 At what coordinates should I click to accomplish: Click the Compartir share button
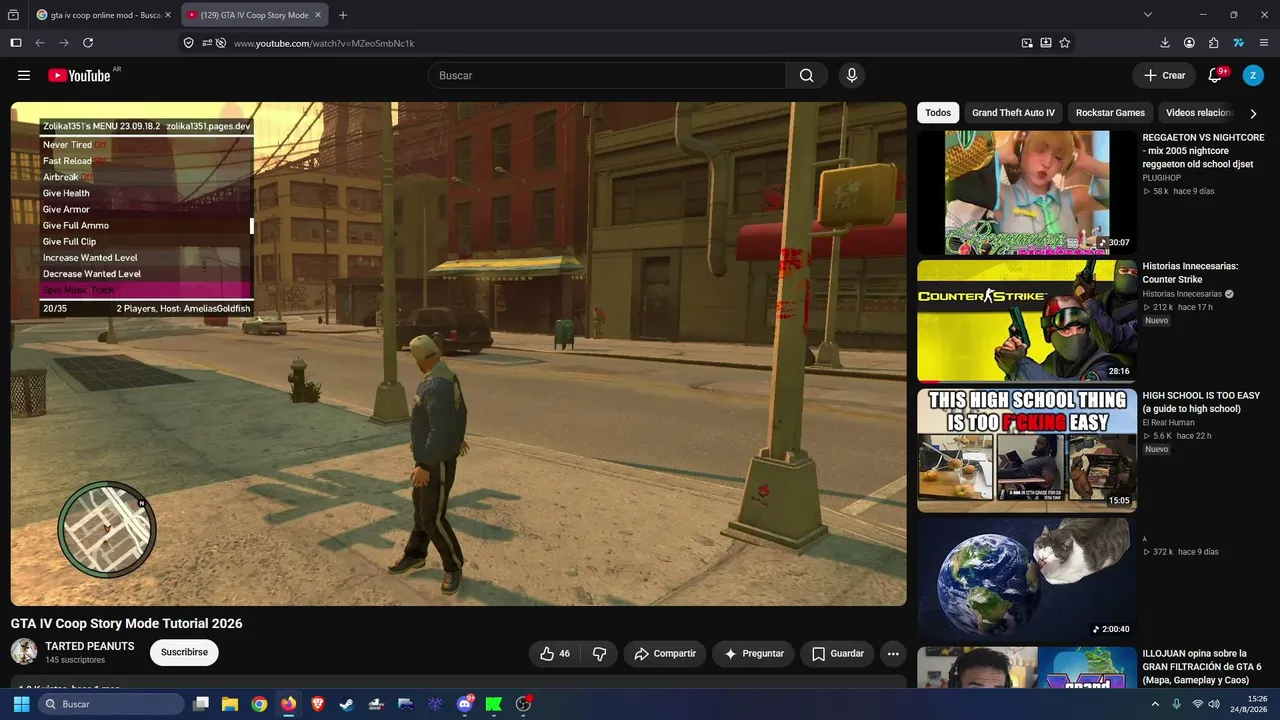(665, 653)
